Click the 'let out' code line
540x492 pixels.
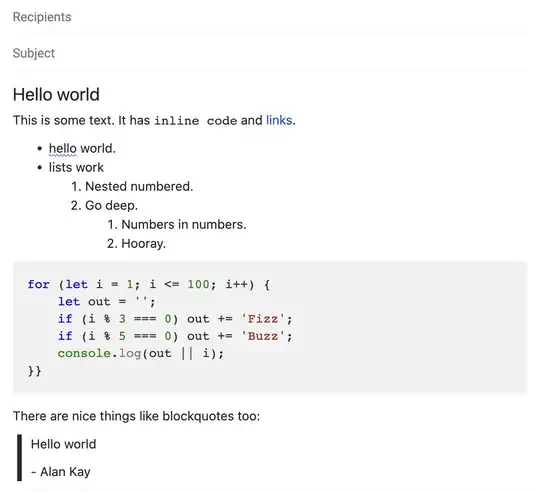tap(107, 302)
